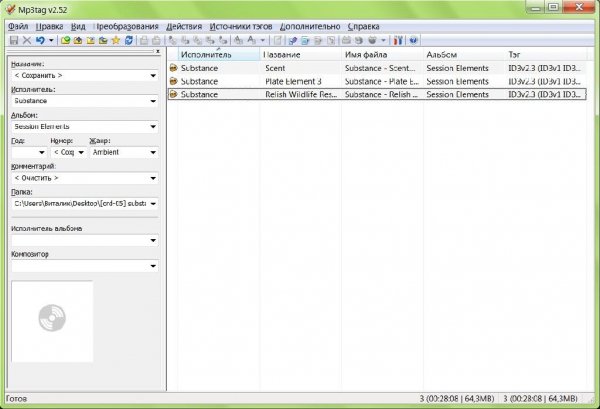Click the blue Help question mark icon
600x409 pixels.
pos(413,40)
